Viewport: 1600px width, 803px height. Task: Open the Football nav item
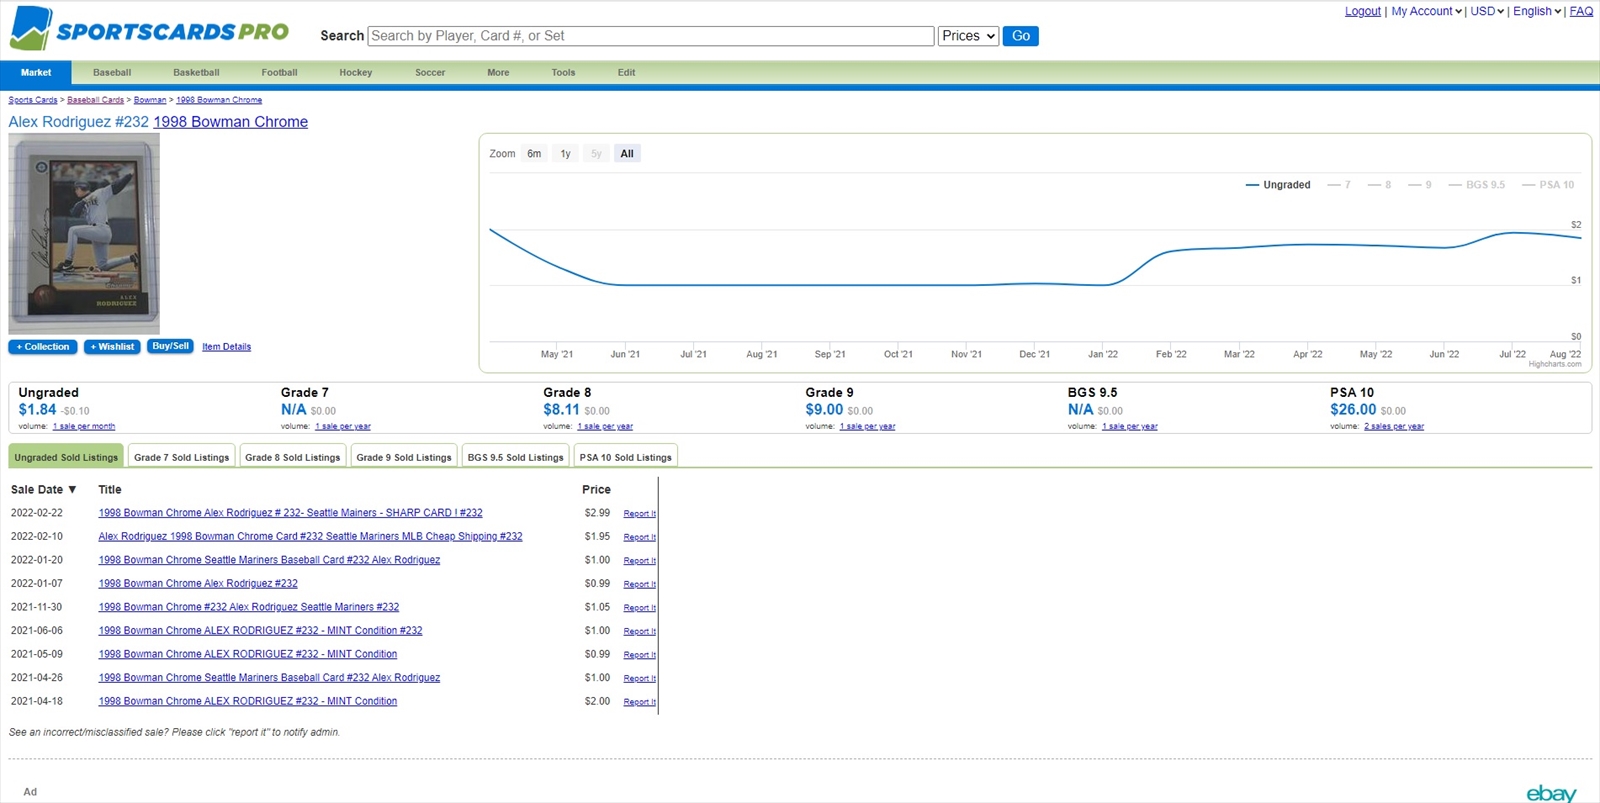click(279, 73)
